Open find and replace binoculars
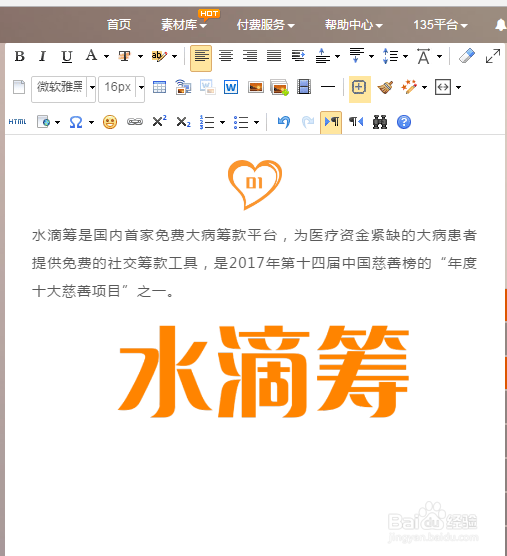Screen dimensions: 507x556 380,122
